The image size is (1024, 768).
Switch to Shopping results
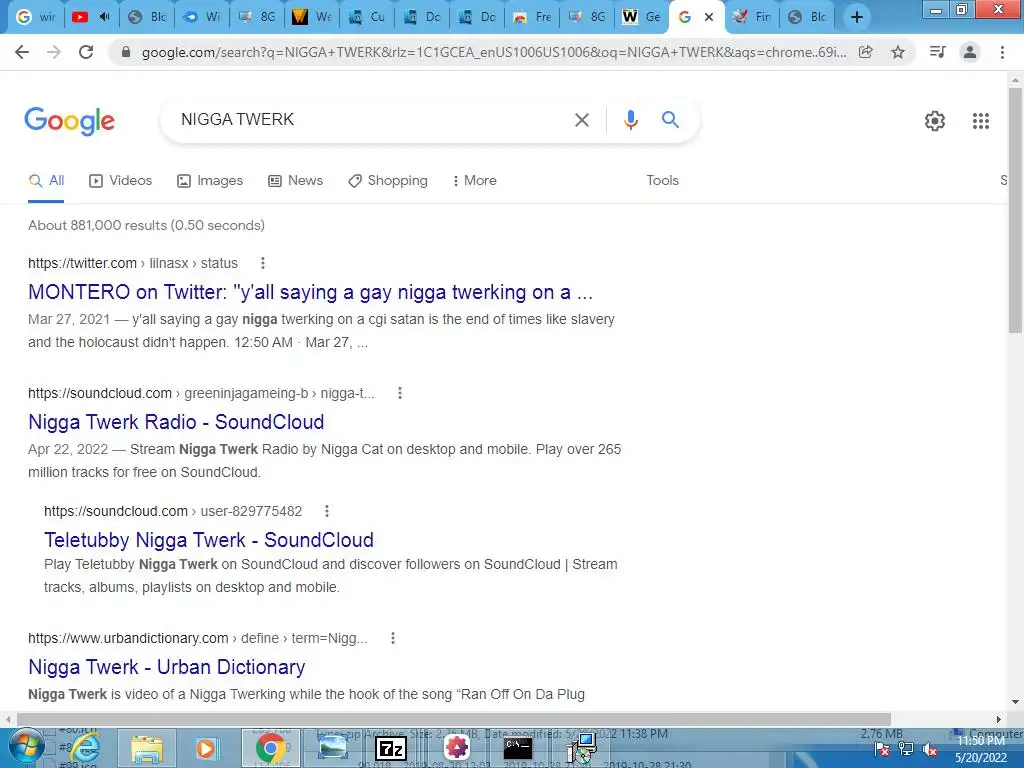(x=388, y=181)
